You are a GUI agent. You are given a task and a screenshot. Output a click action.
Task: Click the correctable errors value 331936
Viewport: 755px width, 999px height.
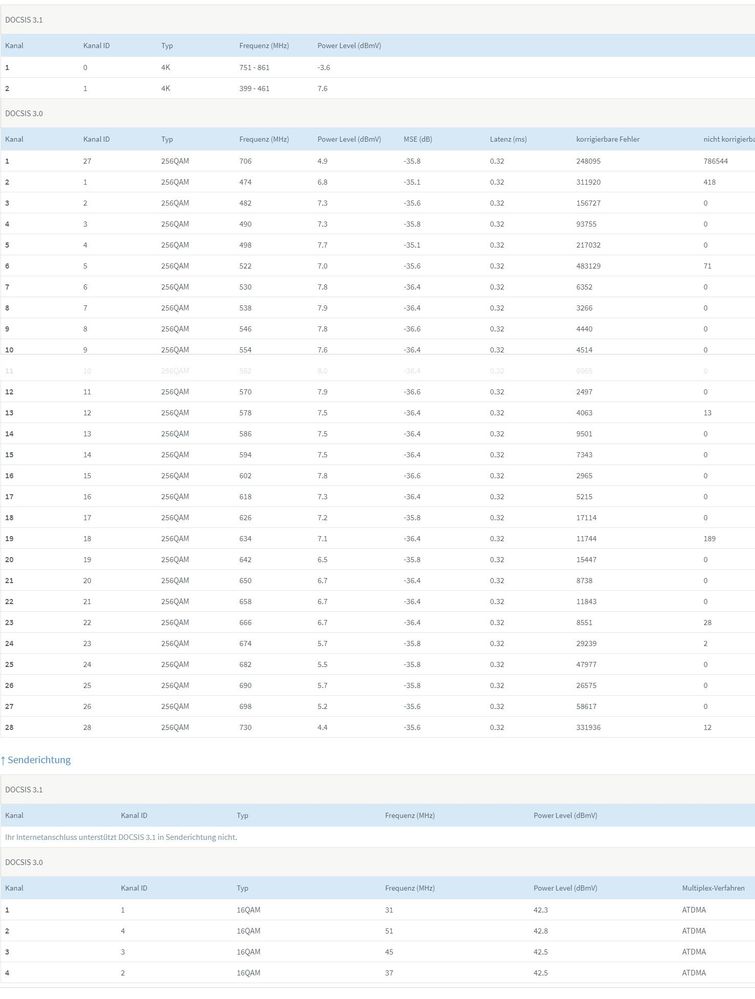pyautogui.click(x=588, y=728)
